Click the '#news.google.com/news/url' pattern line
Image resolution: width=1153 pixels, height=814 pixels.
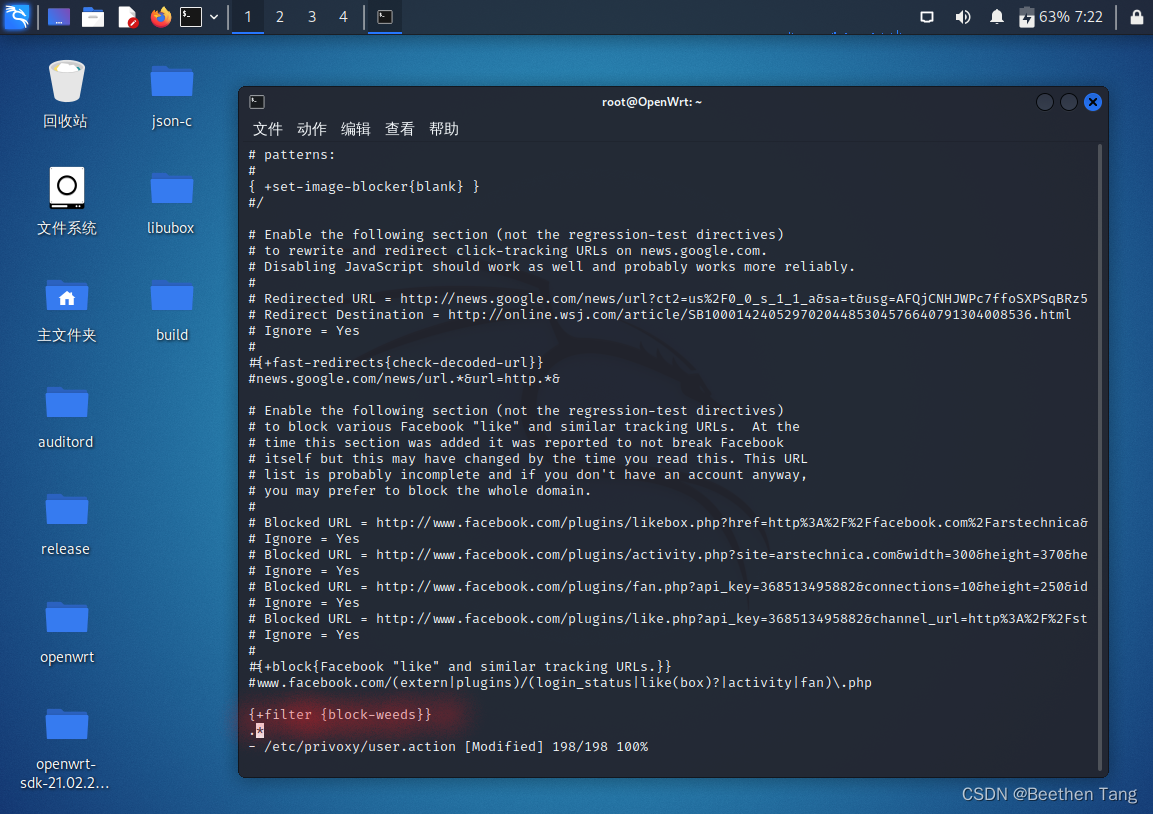[x=404, y=379]
